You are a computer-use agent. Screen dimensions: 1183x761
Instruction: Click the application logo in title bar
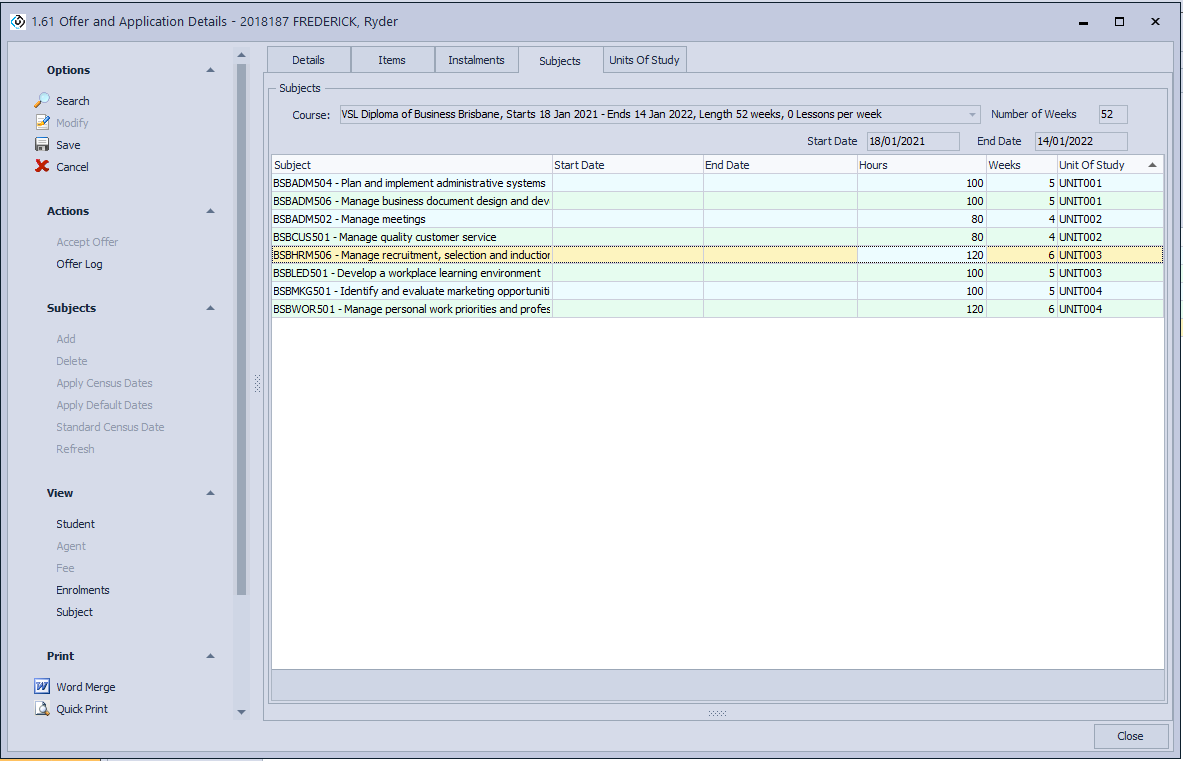(18, 21)
